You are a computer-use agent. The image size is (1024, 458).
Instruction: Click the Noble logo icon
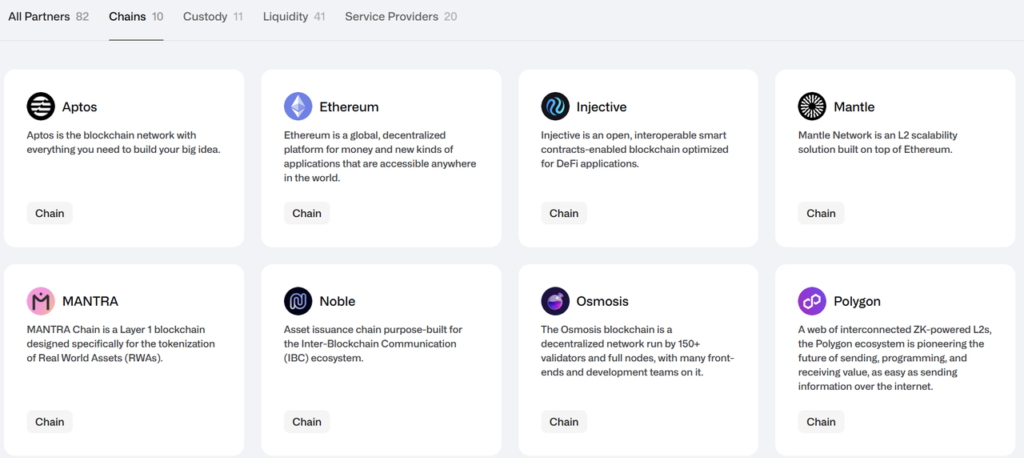(298, 301)
